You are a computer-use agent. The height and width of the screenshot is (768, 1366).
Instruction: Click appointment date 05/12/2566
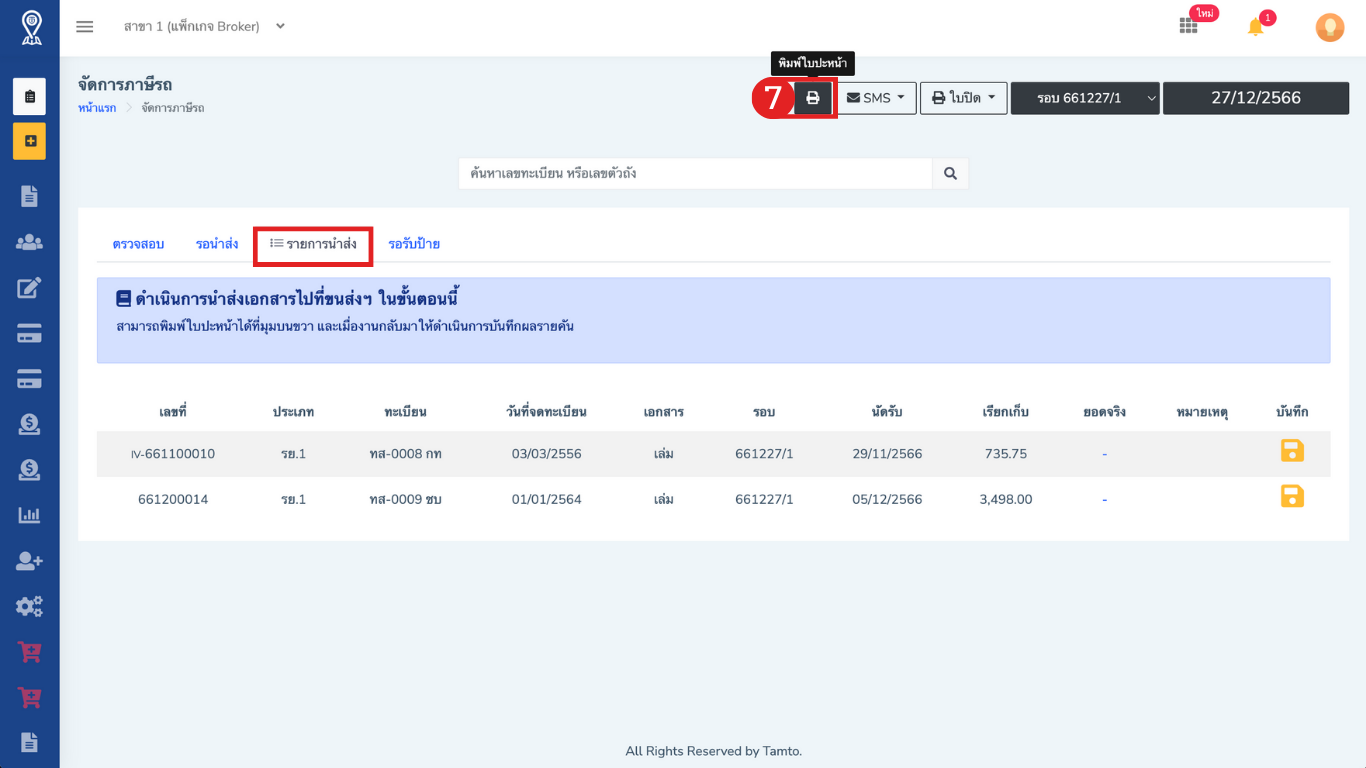pos(887,499)
